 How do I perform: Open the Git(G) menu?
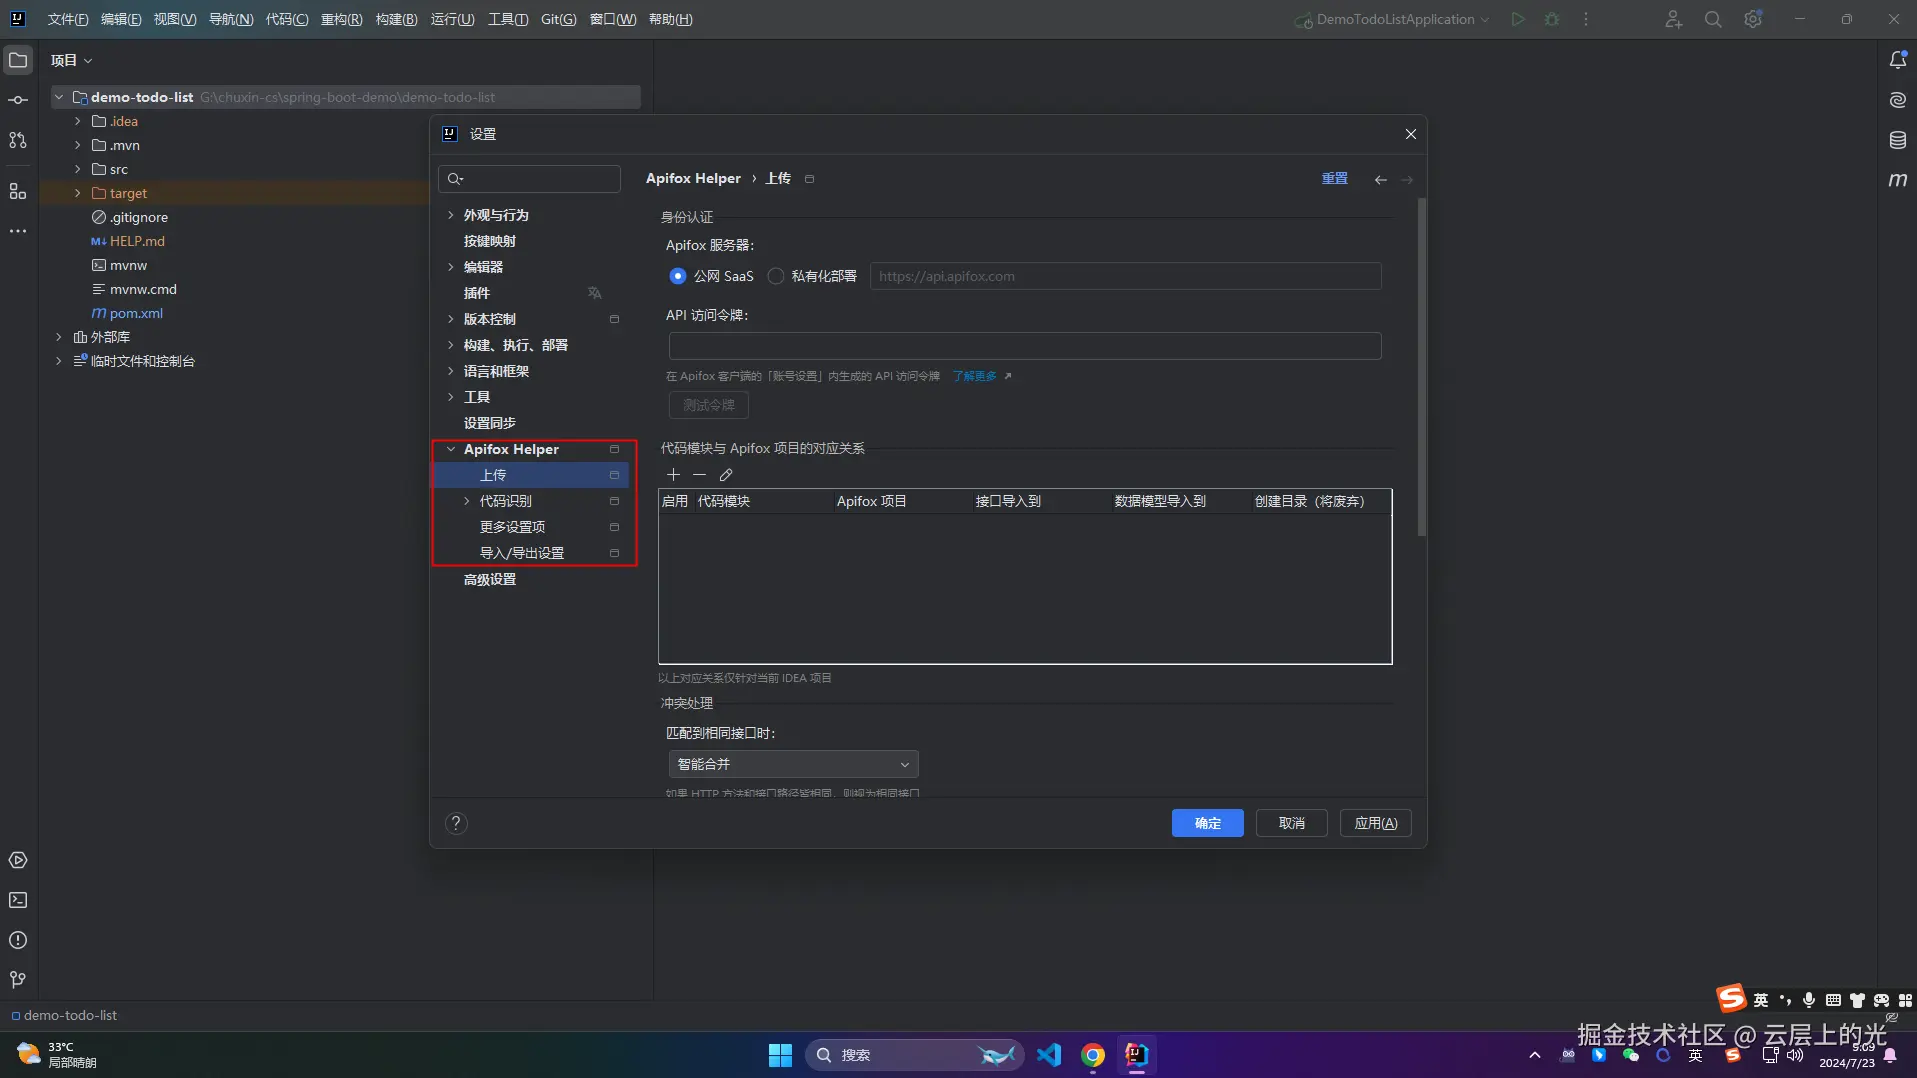(558, 19)
